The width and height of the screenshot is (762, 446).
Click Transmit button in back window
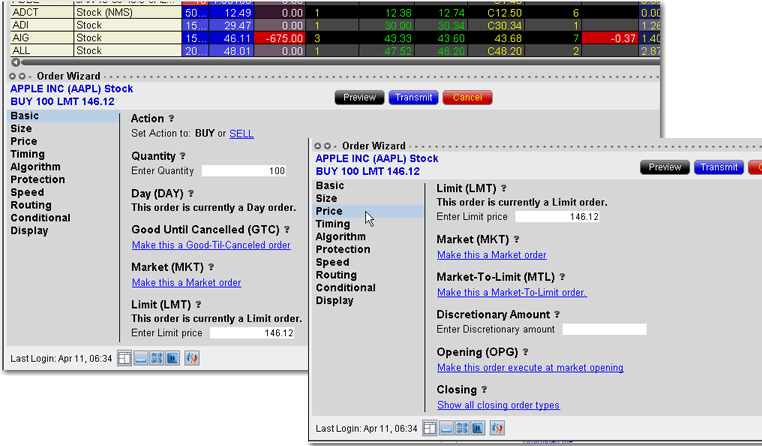coord(414,97)
